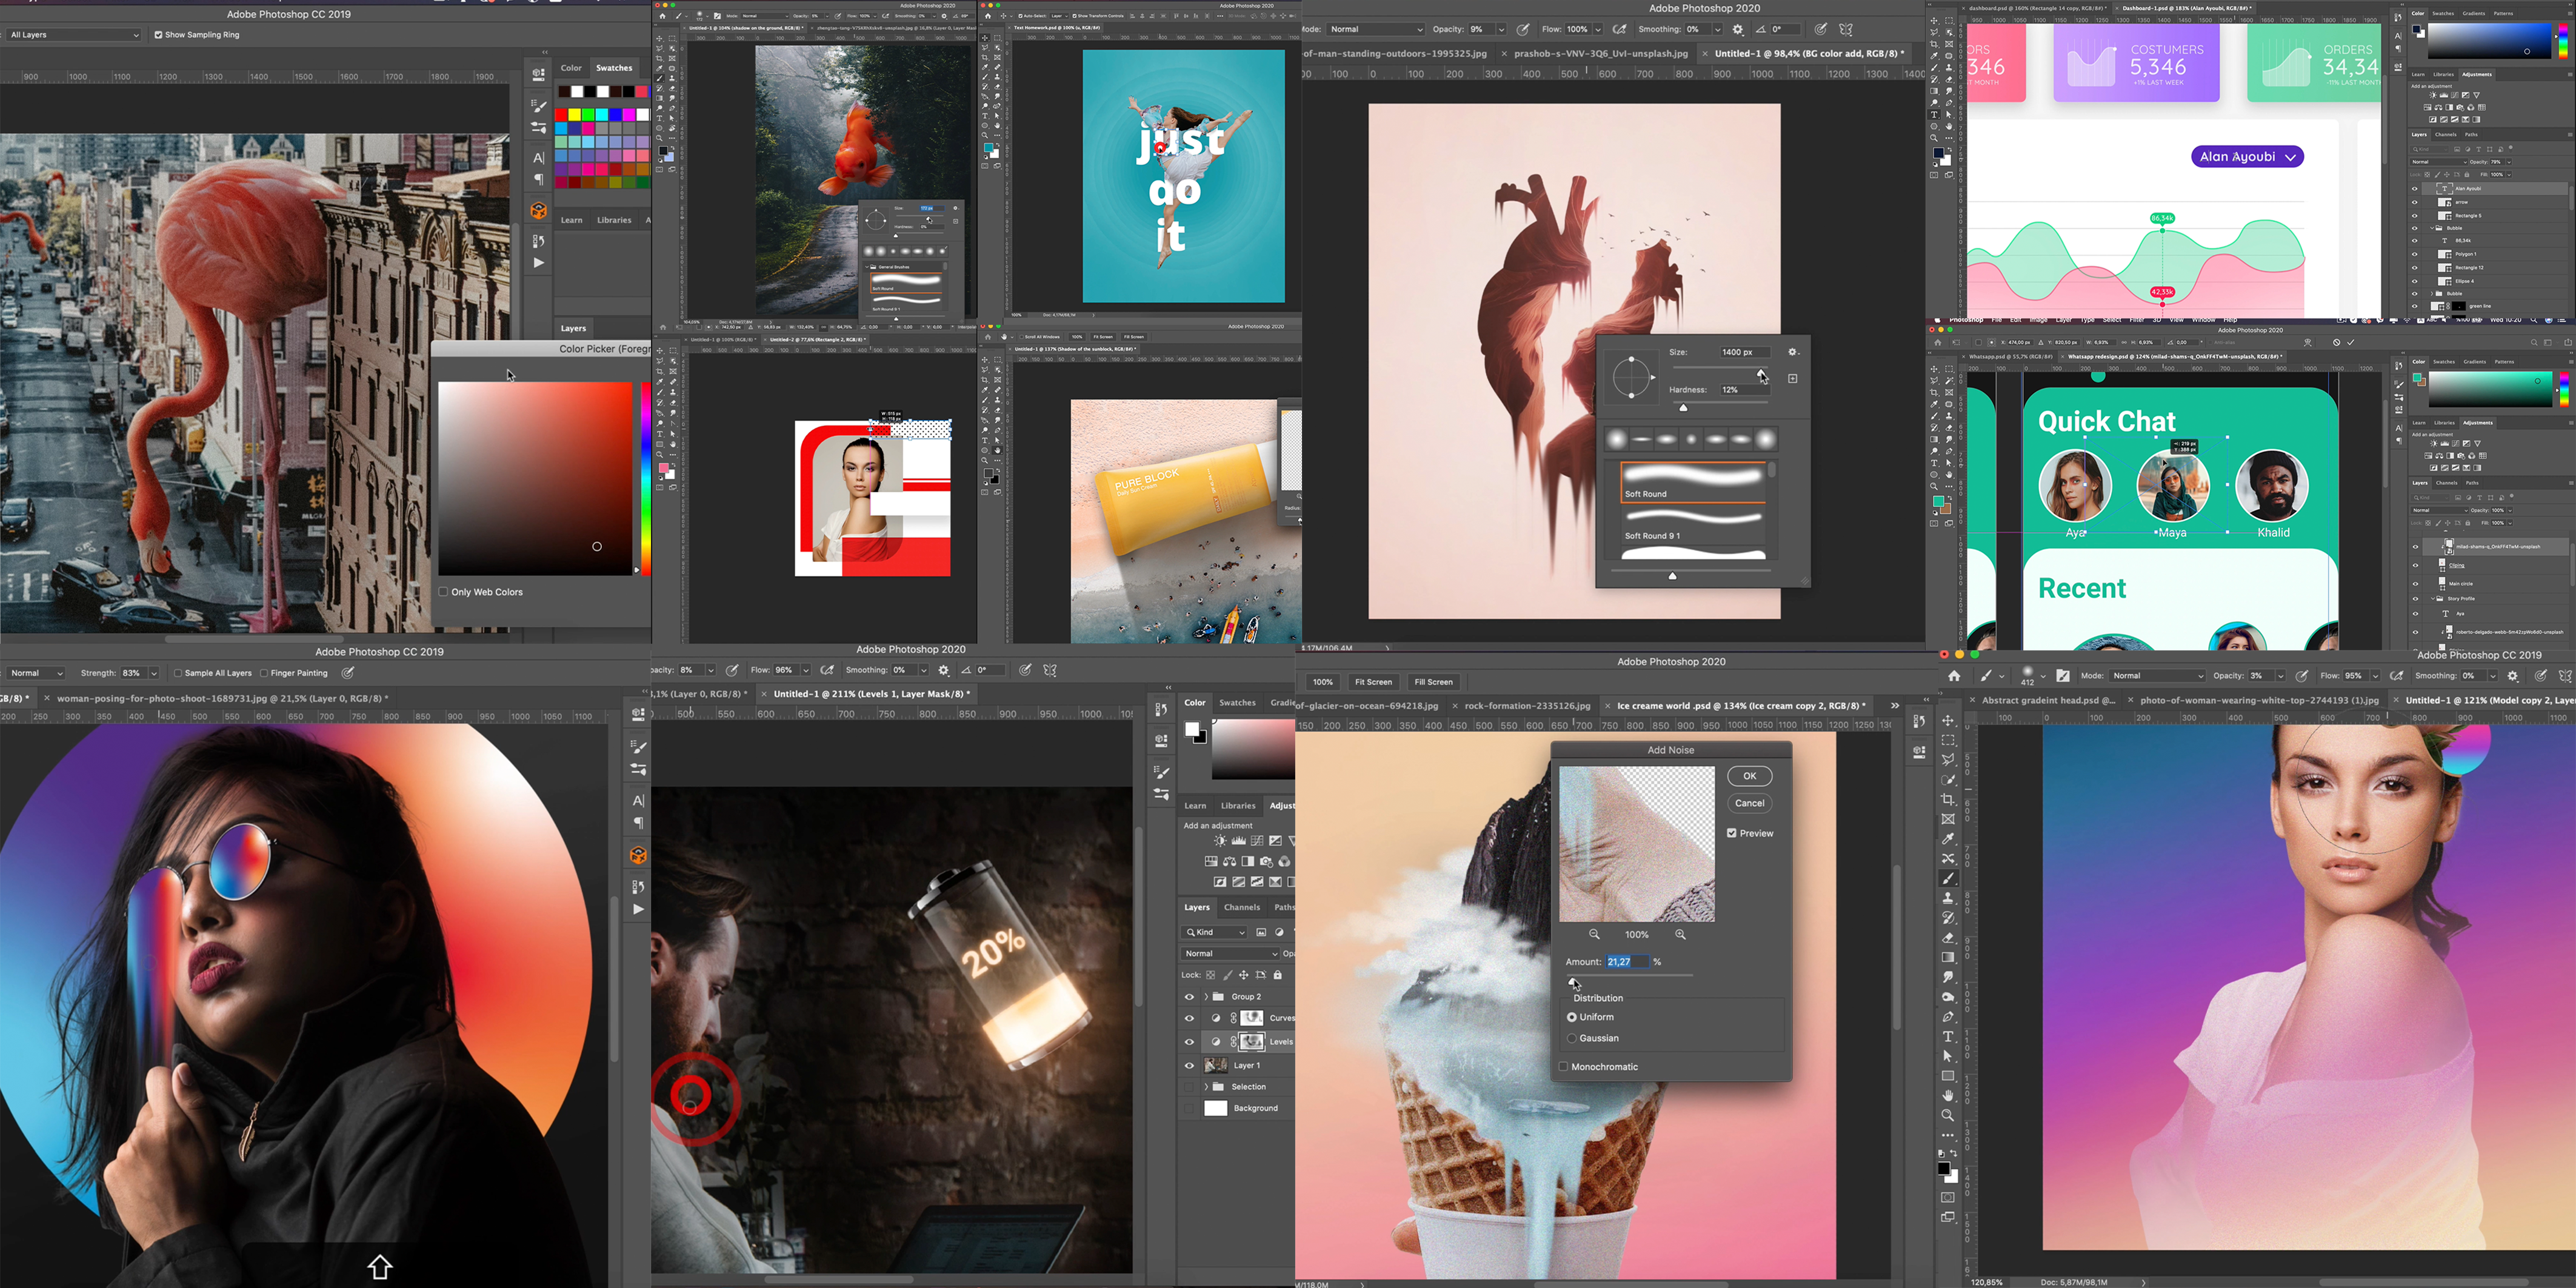The image size is (2576, 1288).
Task: Click OK in the Add Noise dialog
Action: click(1749, 776)
